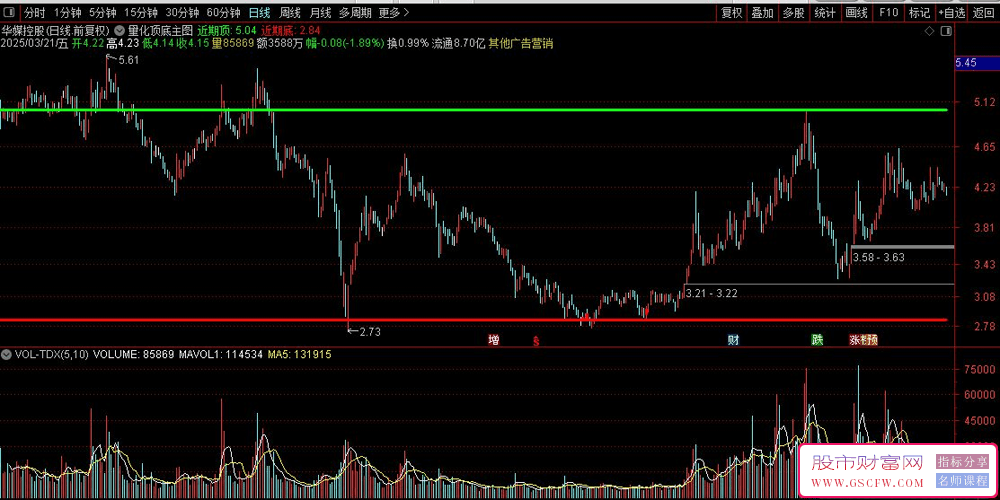Click the 5.61 high price annotation

[x=128, y=60]
